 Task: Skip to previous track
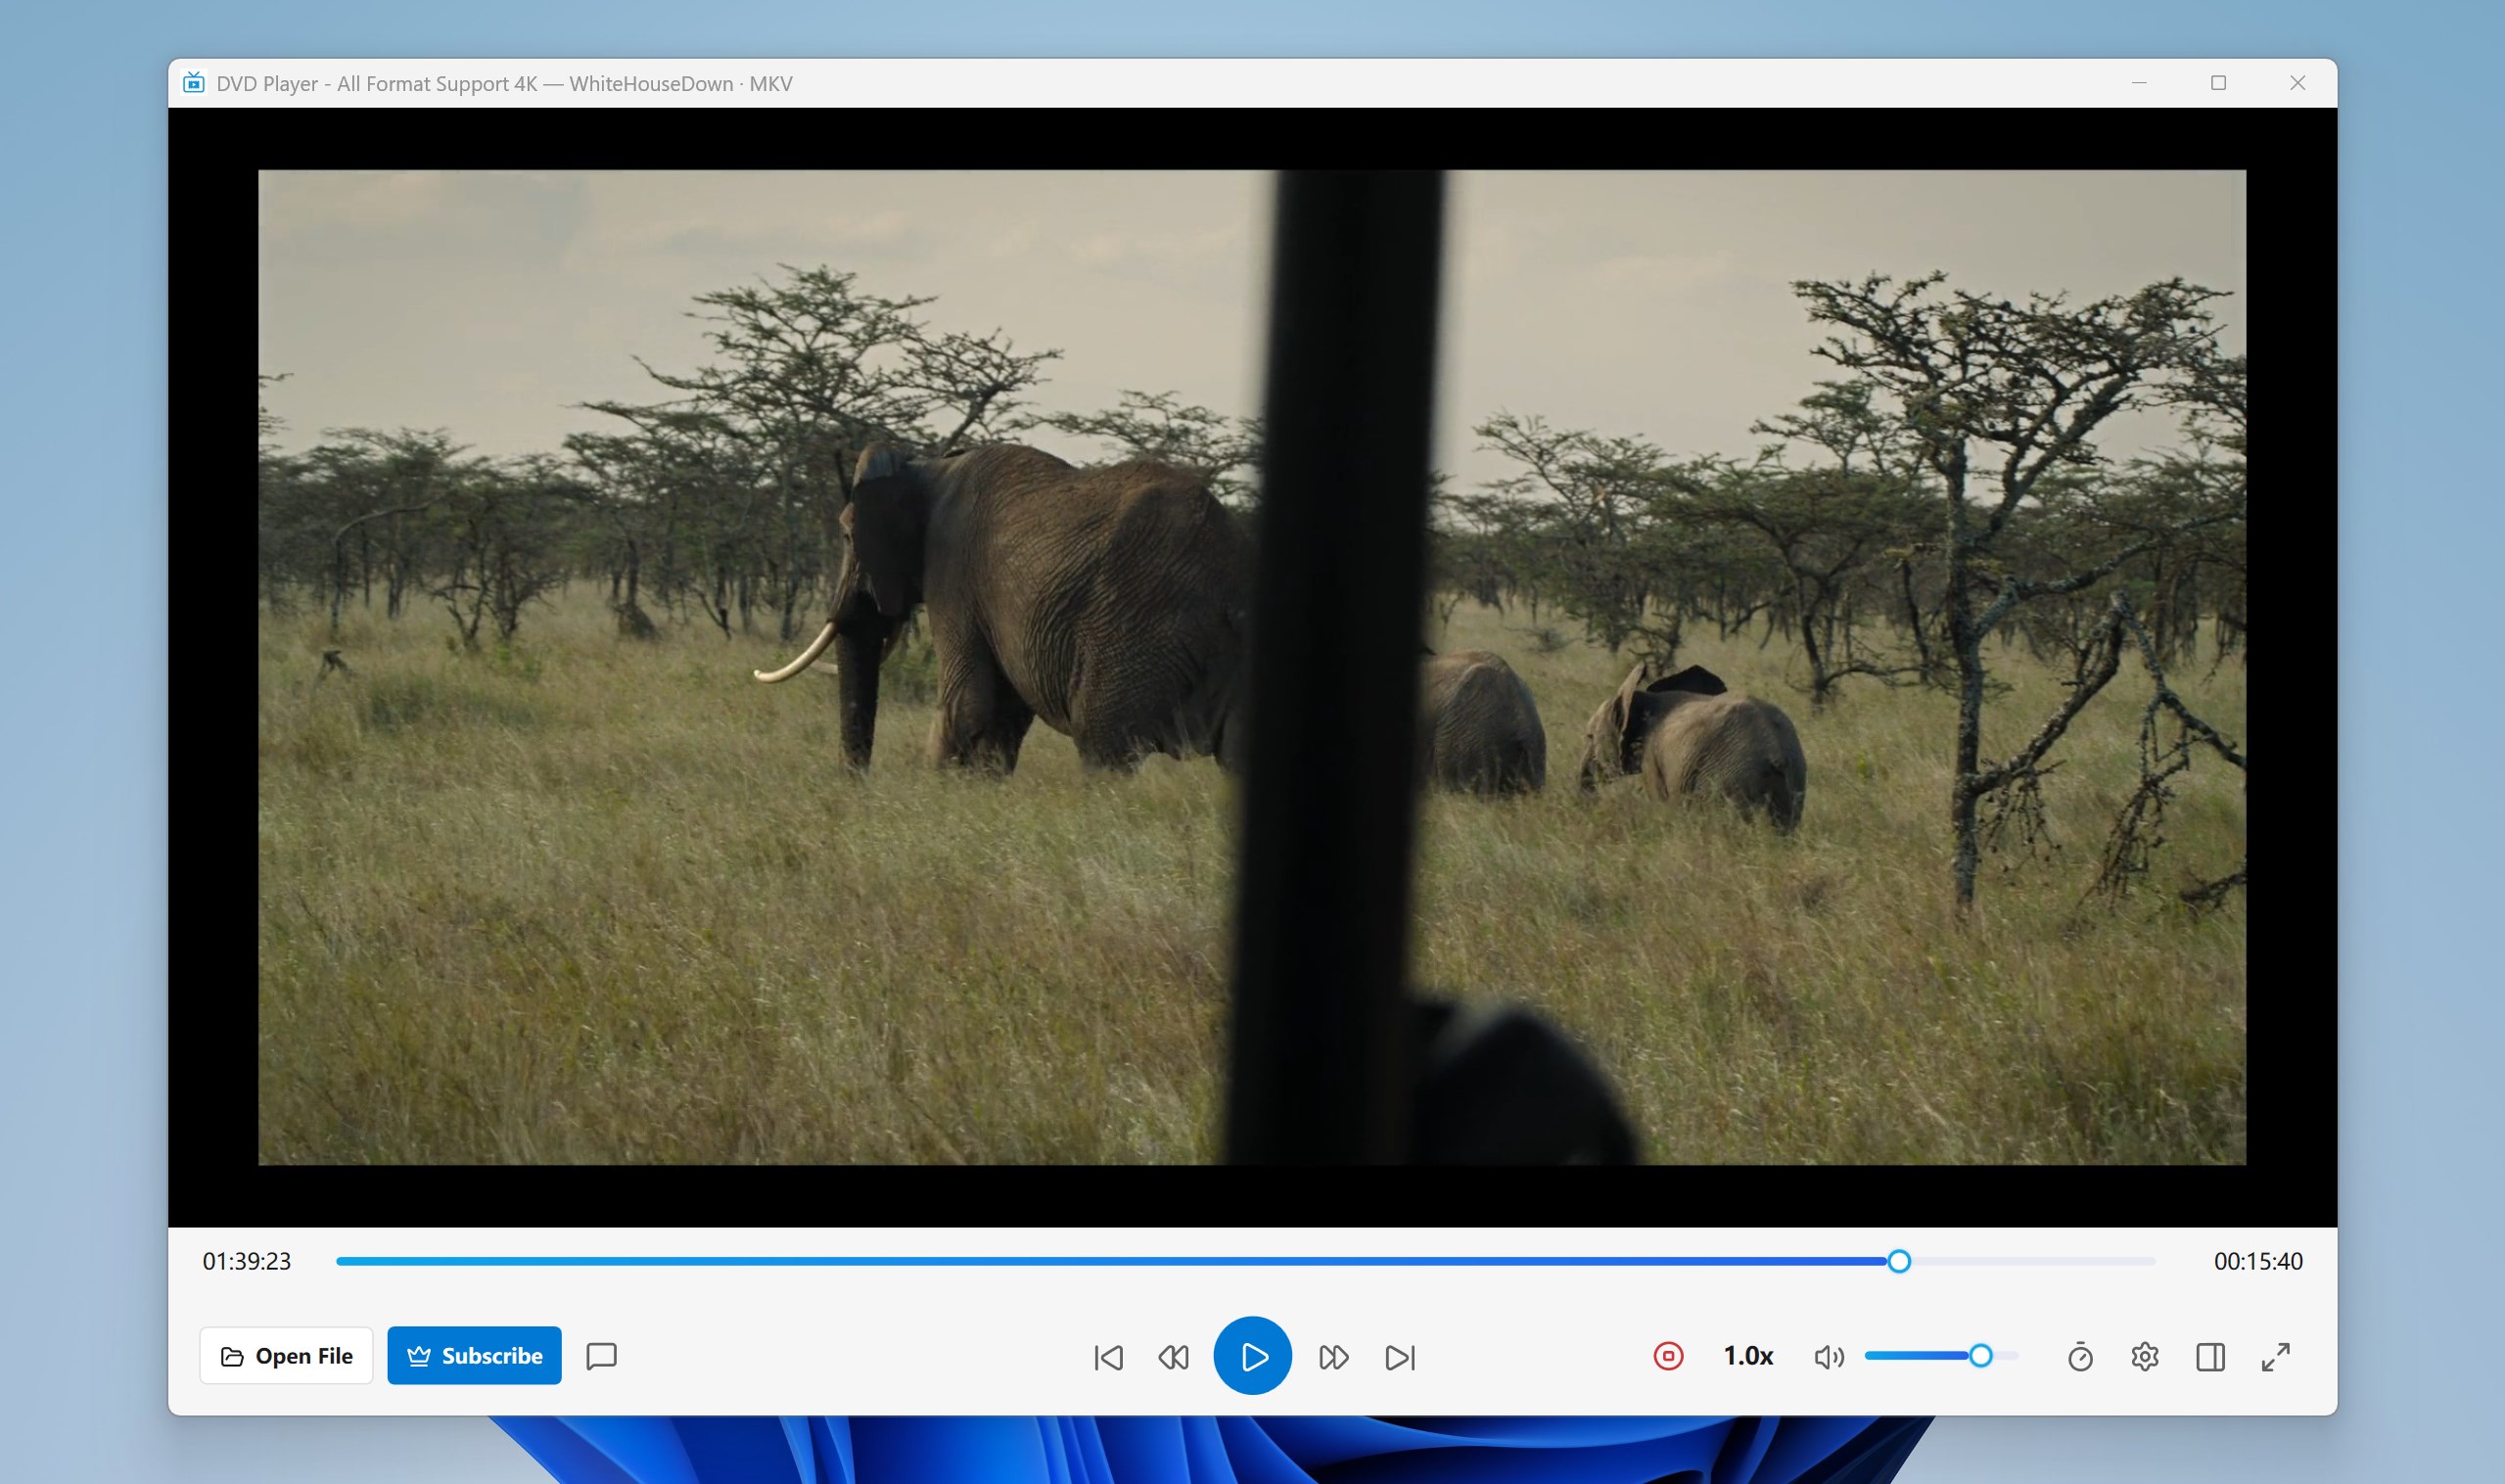(1108, 1358)
